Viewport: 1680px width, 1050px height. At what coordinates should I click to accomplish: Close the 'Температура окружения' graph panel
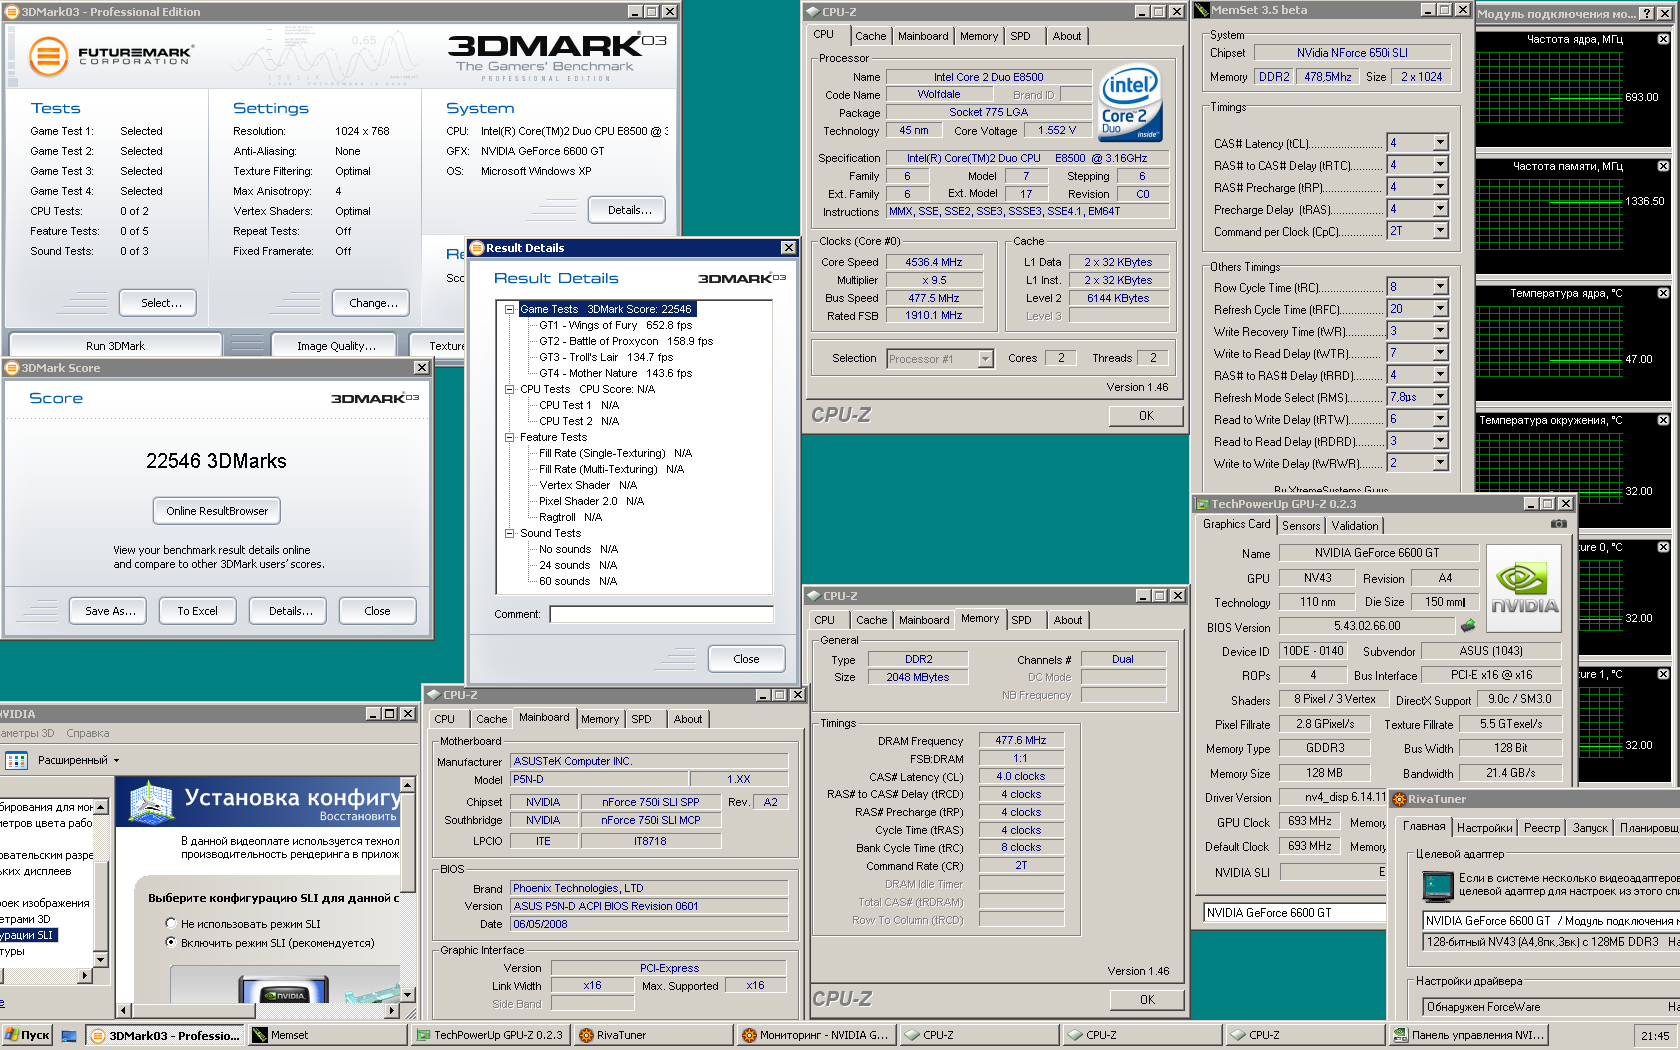click(x=1663, y=420)
